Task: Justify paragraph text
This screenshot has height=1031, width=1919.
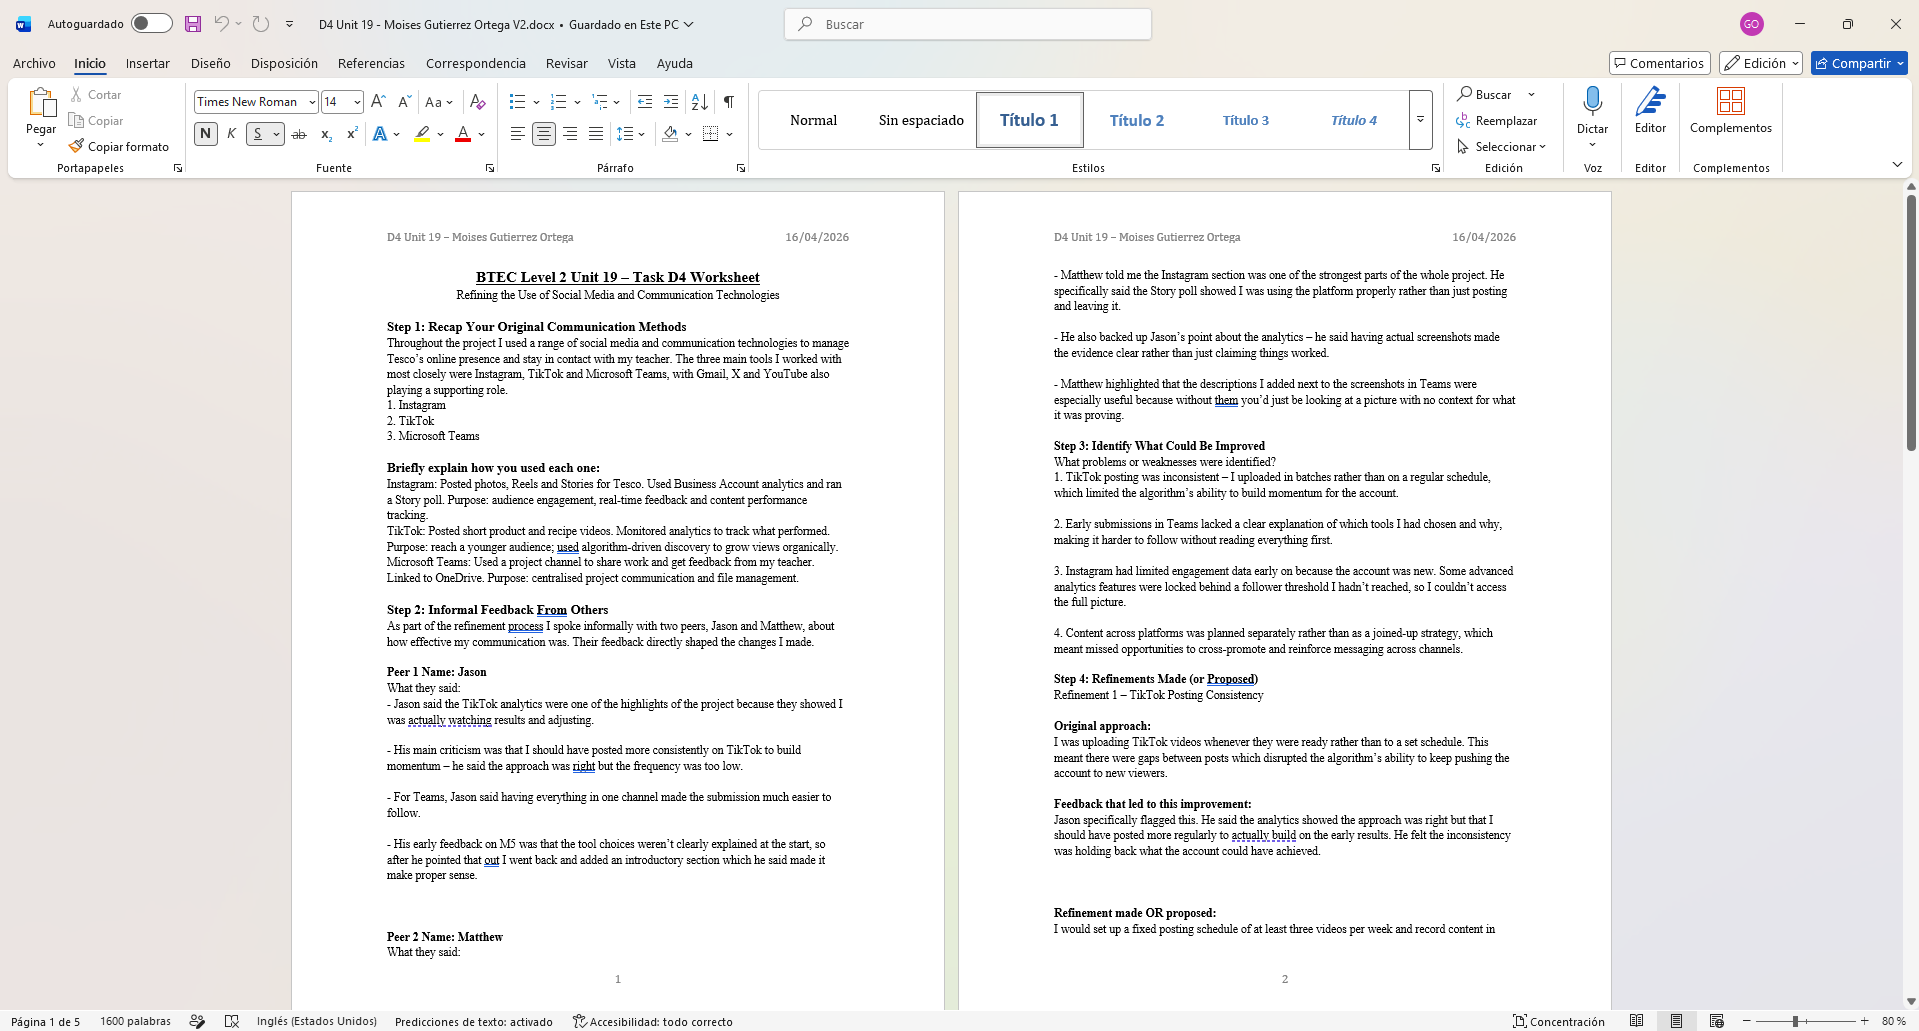Action: point(596,134)
